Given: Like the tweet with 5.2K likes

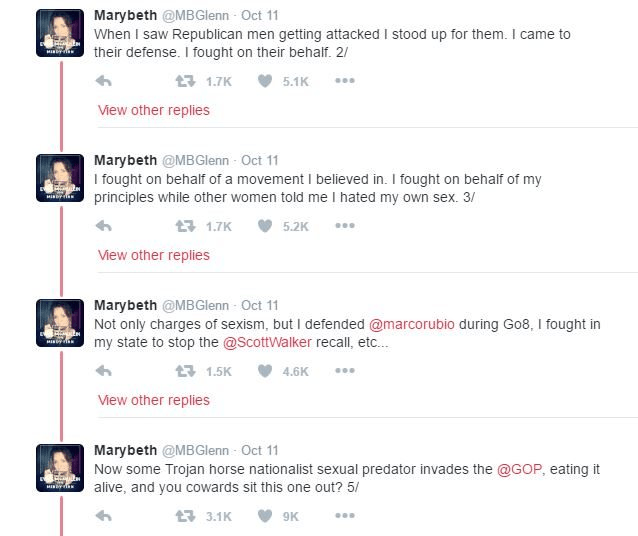Looking at the screenshot, I should pos(265,227).
